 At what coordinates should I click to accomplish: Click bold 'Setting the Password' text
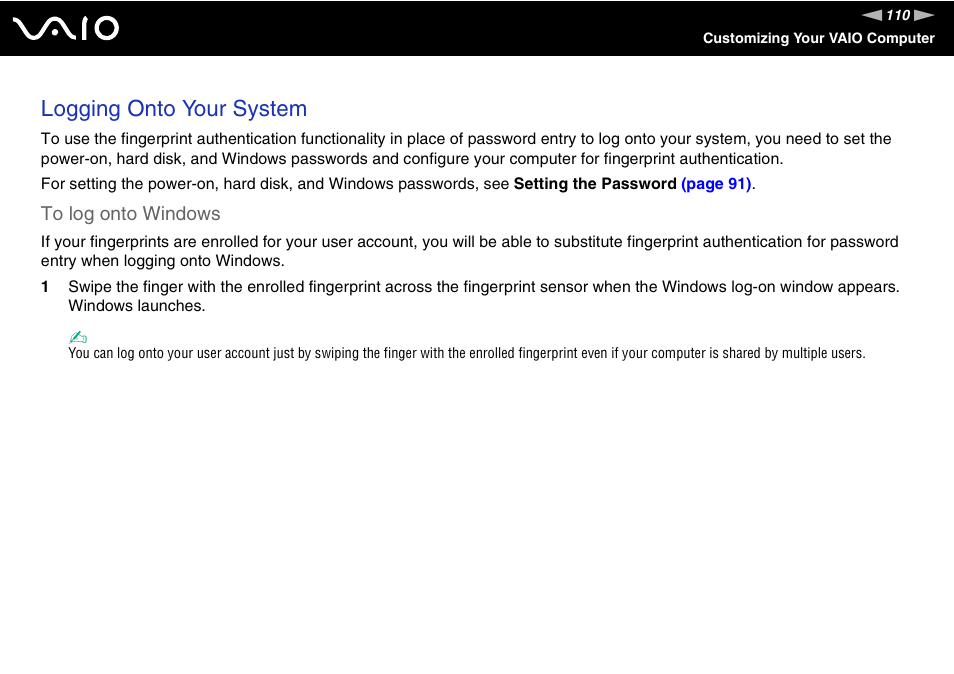595,184
